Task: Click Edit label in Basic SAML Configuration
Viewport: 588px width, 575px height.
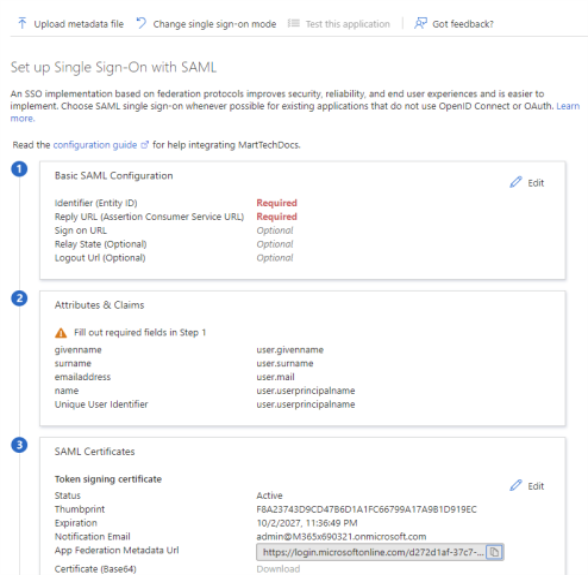Action: tap(536, 183)
